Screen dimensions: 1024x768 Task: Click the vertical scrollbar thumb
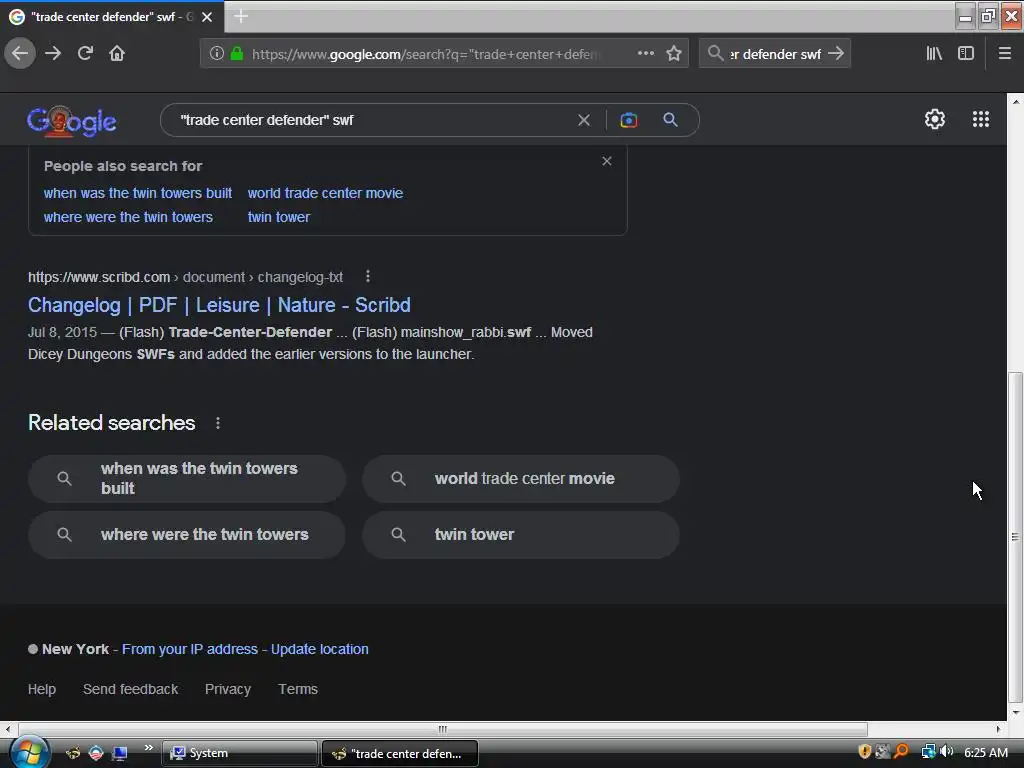pyautogui.click(x=1015, y=537)
